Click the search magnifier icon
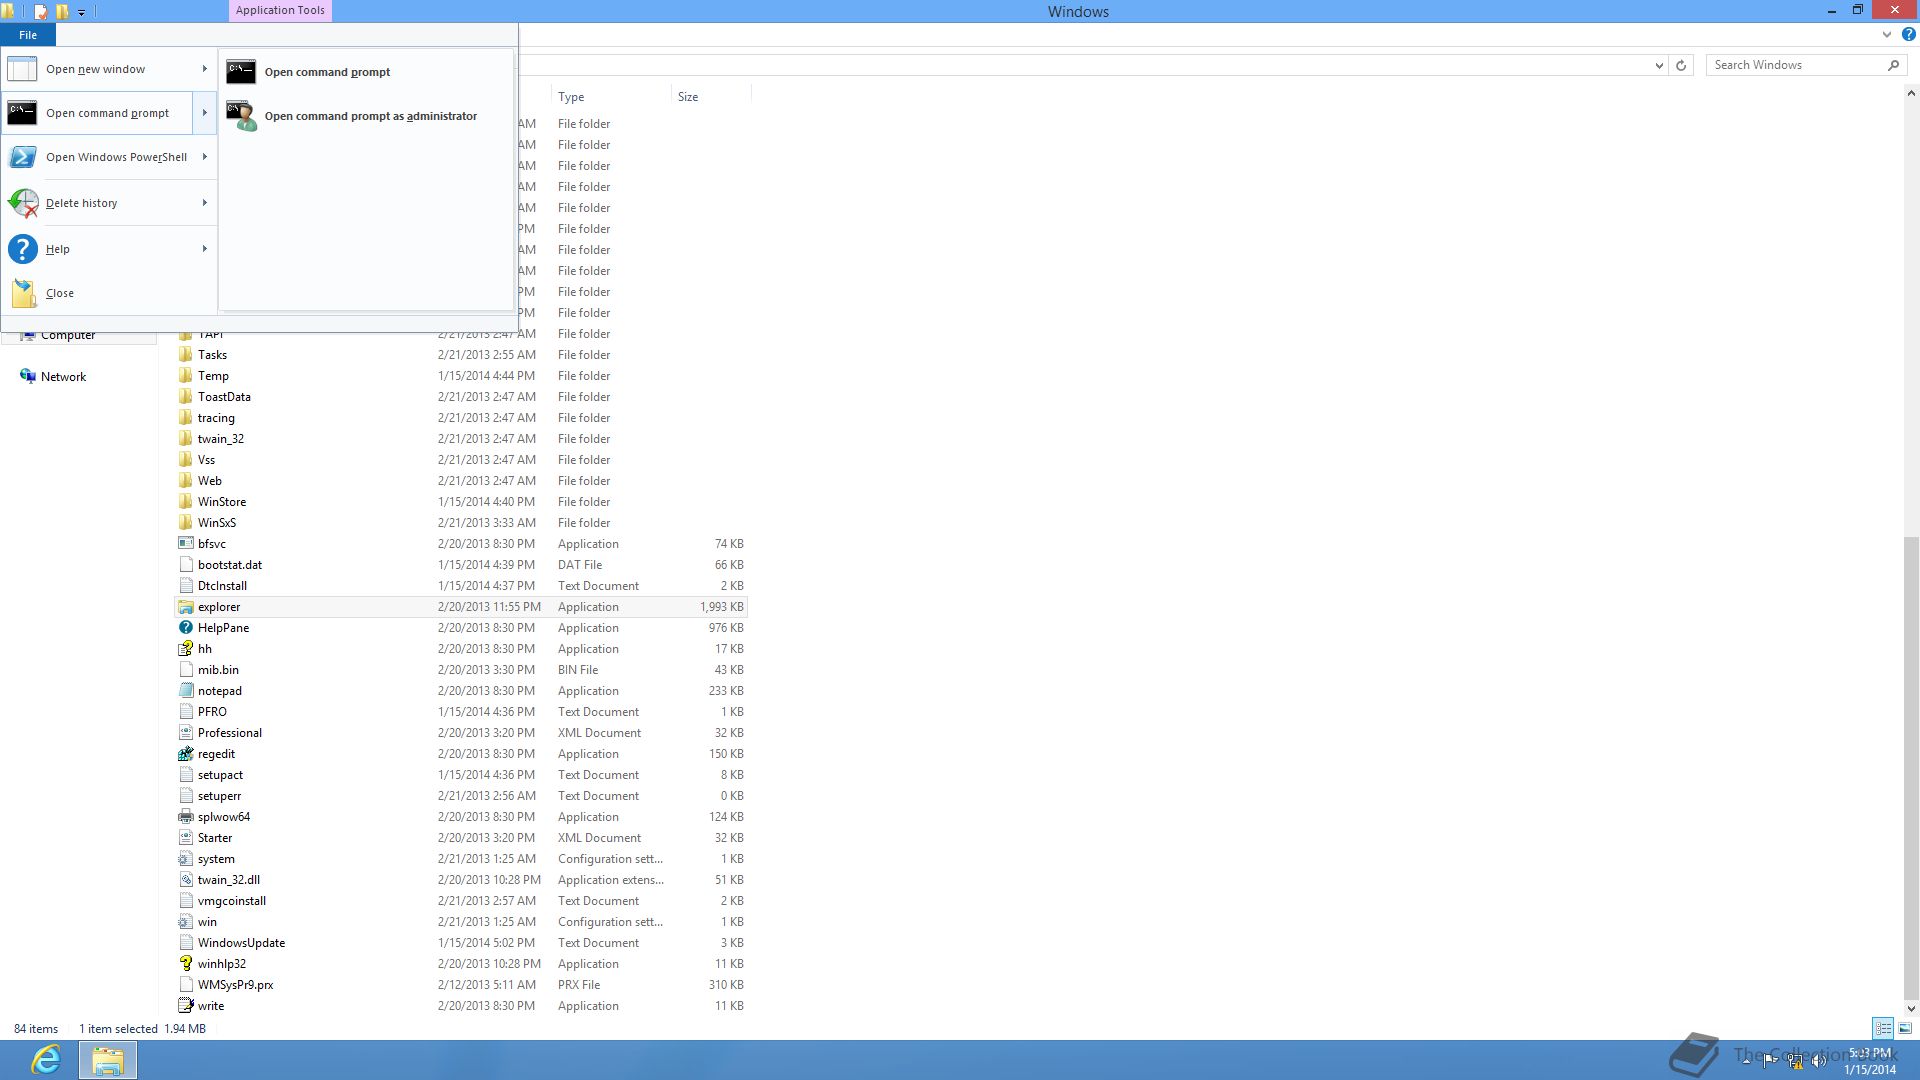This screenshot has height=1080, width=1920. tap(1893, 65)
